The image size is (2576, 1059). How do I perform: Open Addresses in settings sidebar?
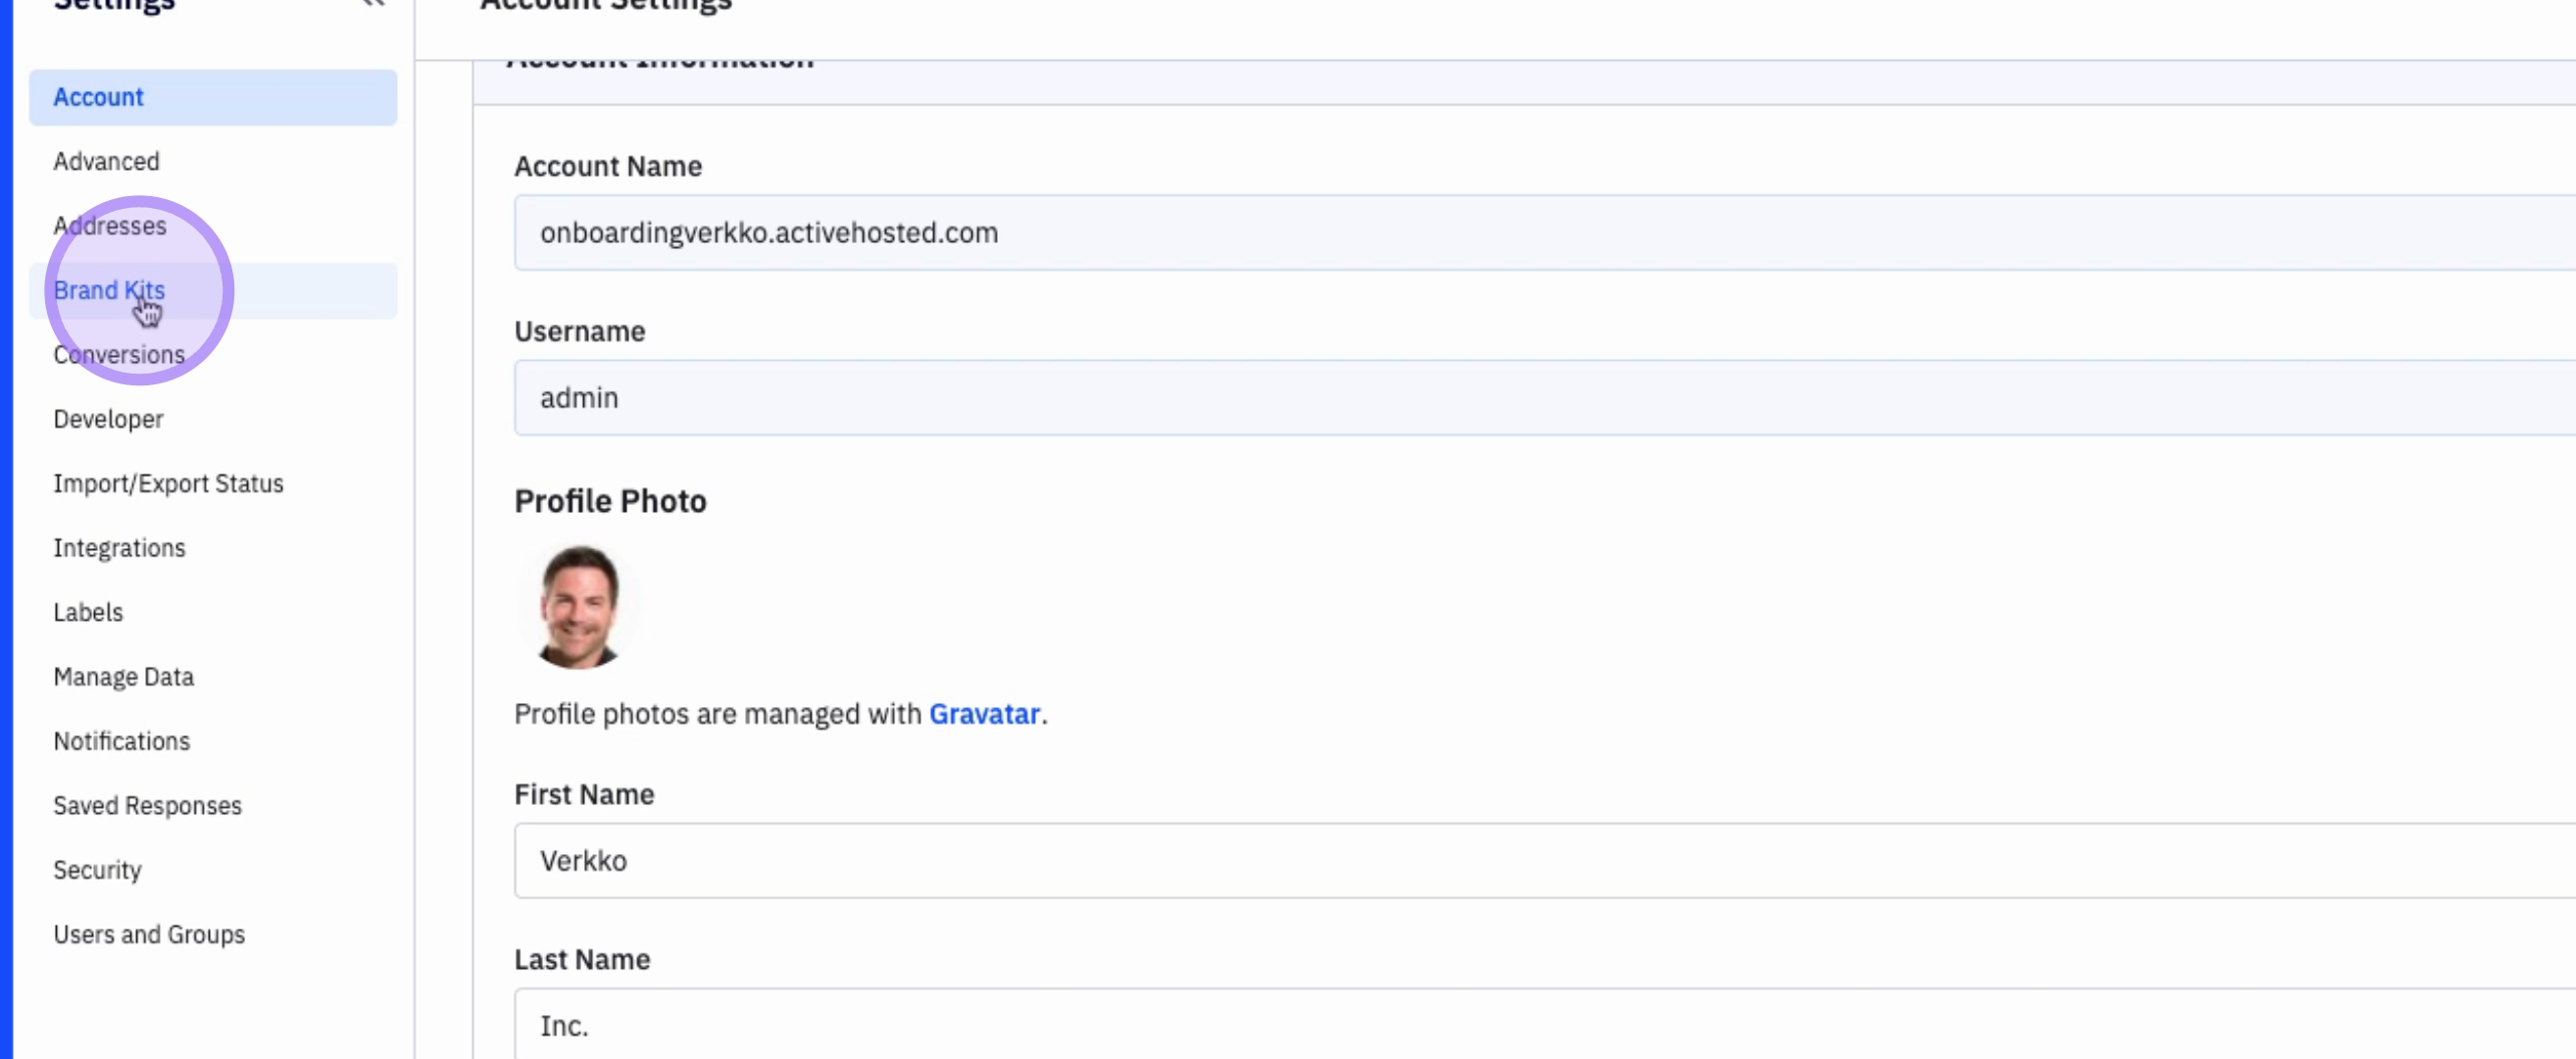[x=110, y=226]
